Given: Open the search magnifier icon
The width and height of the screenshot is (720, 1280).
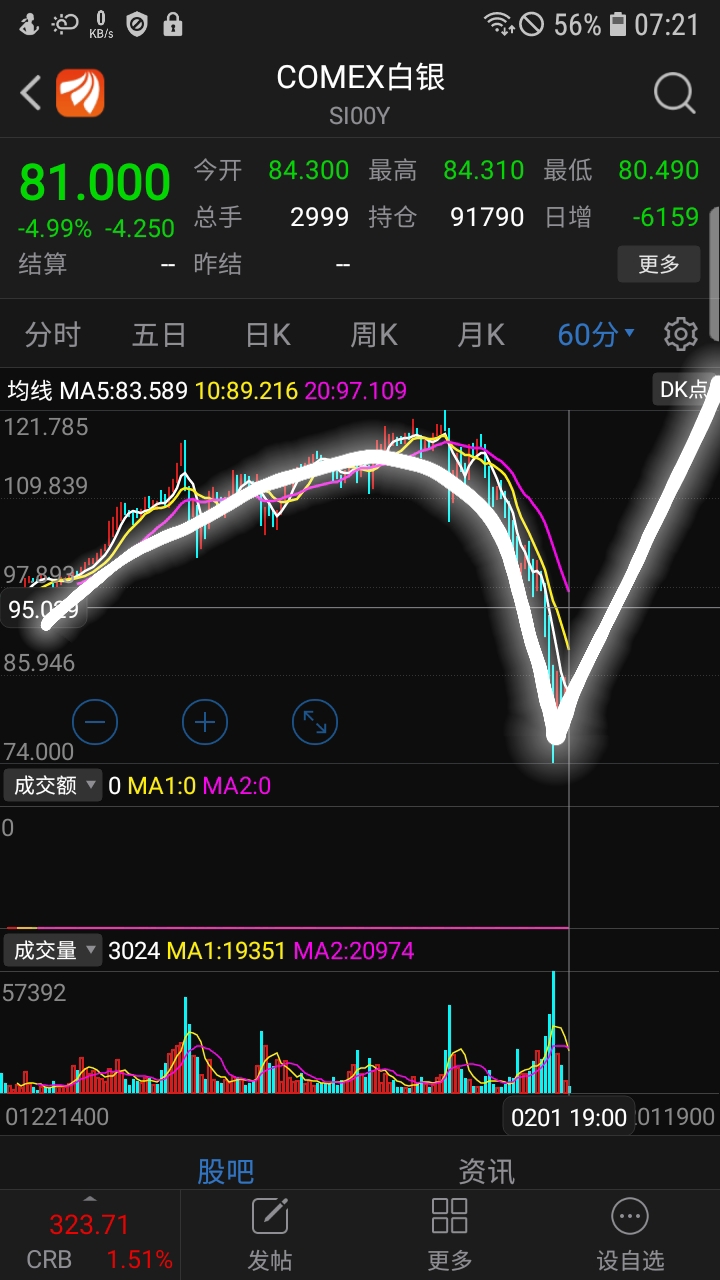Looking at the screenshot, I should [675, 94].
